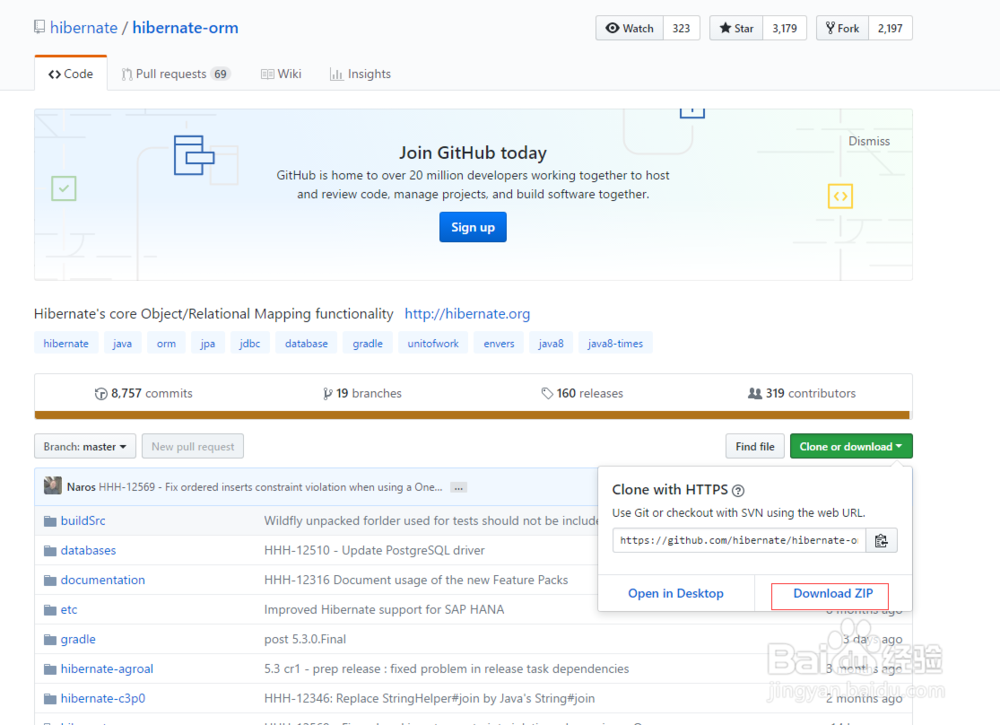Screen dimensions: 1000x725
Task: Switch to the Code tab
Action: (x=71, y=74)
